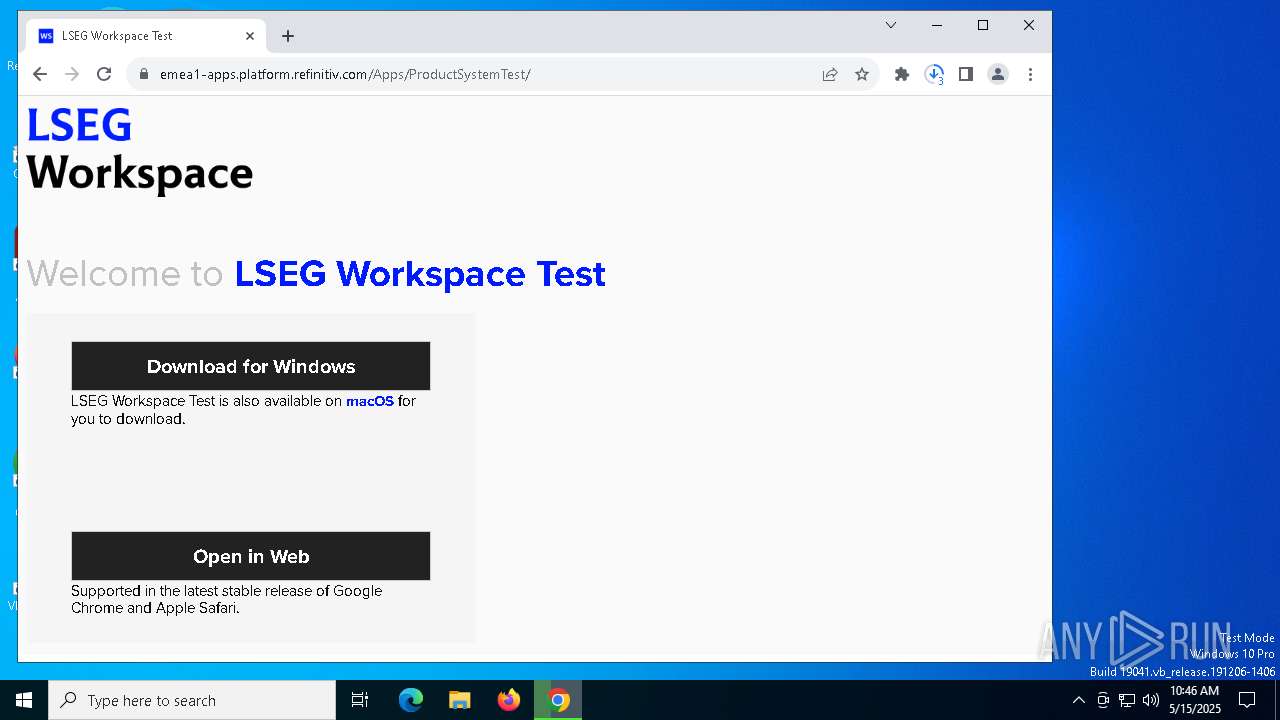This screenshot has width=1280, height=720.
Task: Click the Download for Windows button
Action: (x=250, y=366)
